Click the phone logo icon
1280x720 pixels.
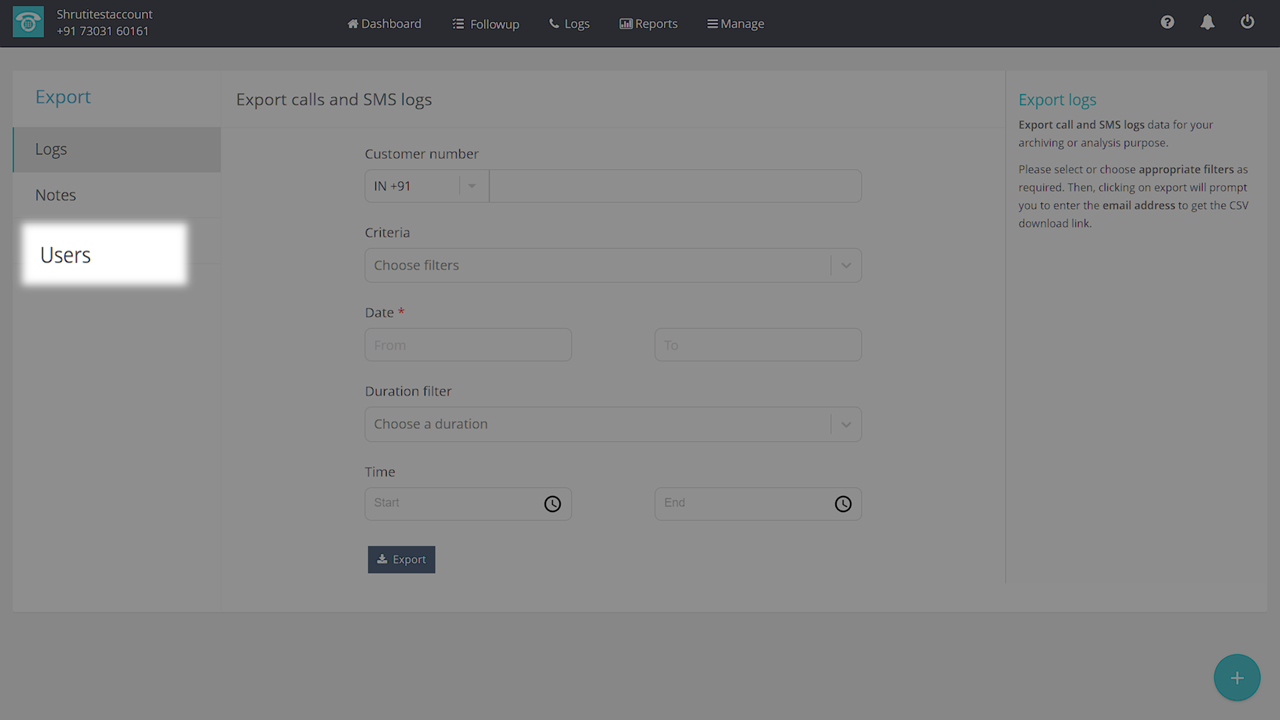[28, 23]
